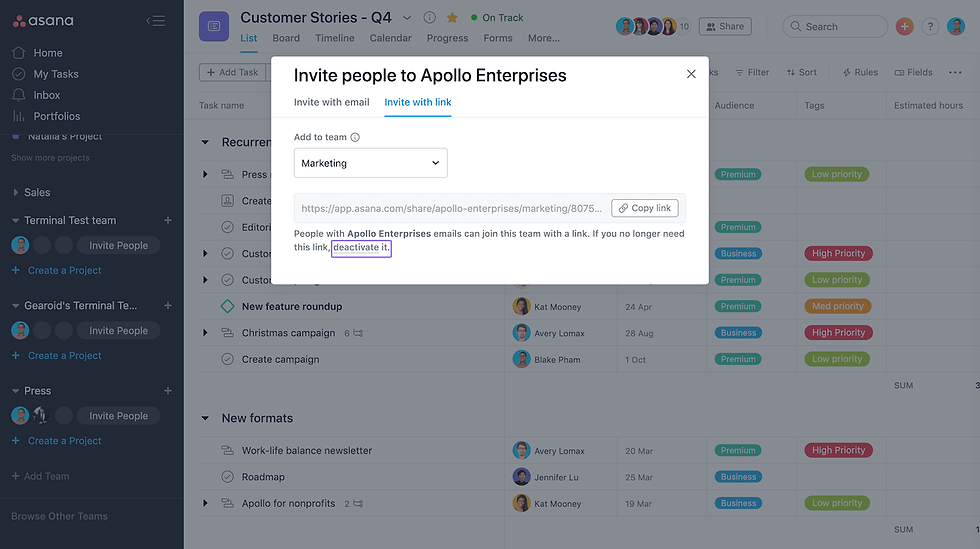This screenshot has width=980, height=549.
Task: Open Home in the sidebar
Action: coord(38,53)
